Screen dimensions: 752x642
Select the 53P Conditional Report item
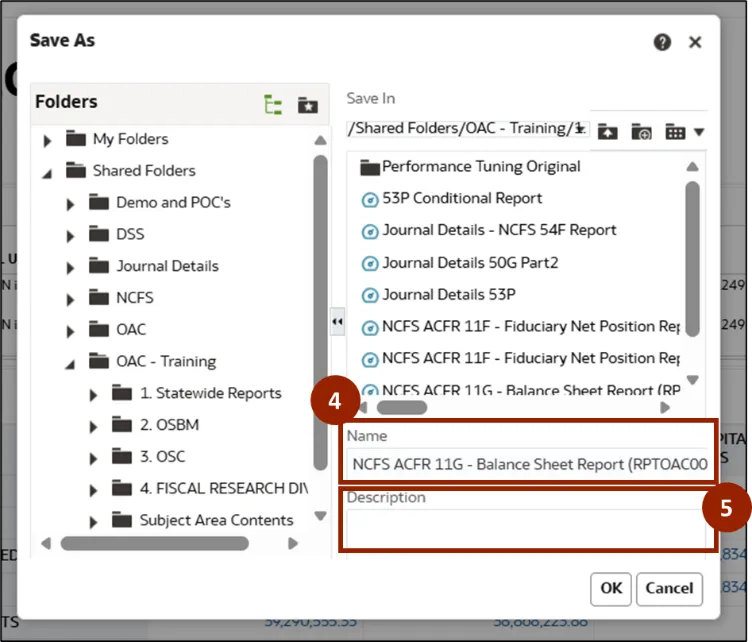tap(461, 198)
